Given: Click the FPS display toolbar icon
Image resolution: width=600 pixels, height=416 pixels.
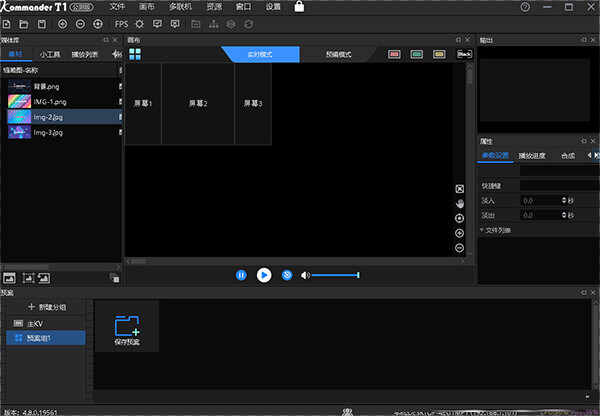Looking at the screenshot, I should pyautogui.click(x=121, y=23).
